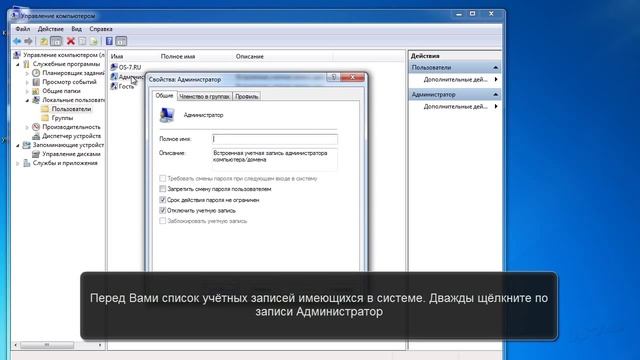Screen dimensions: 640x360
Task: Open Дополнительные действия under Администратор
Action: point(456,107)
